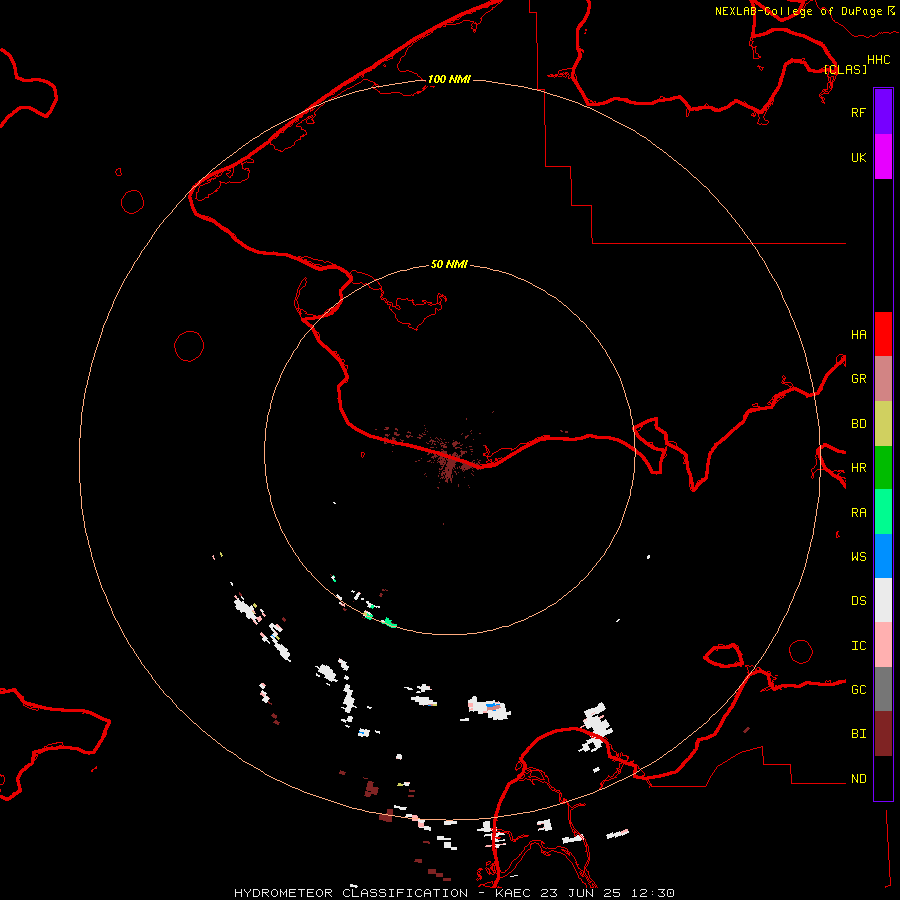Select the BD yellow legend block

883,423
